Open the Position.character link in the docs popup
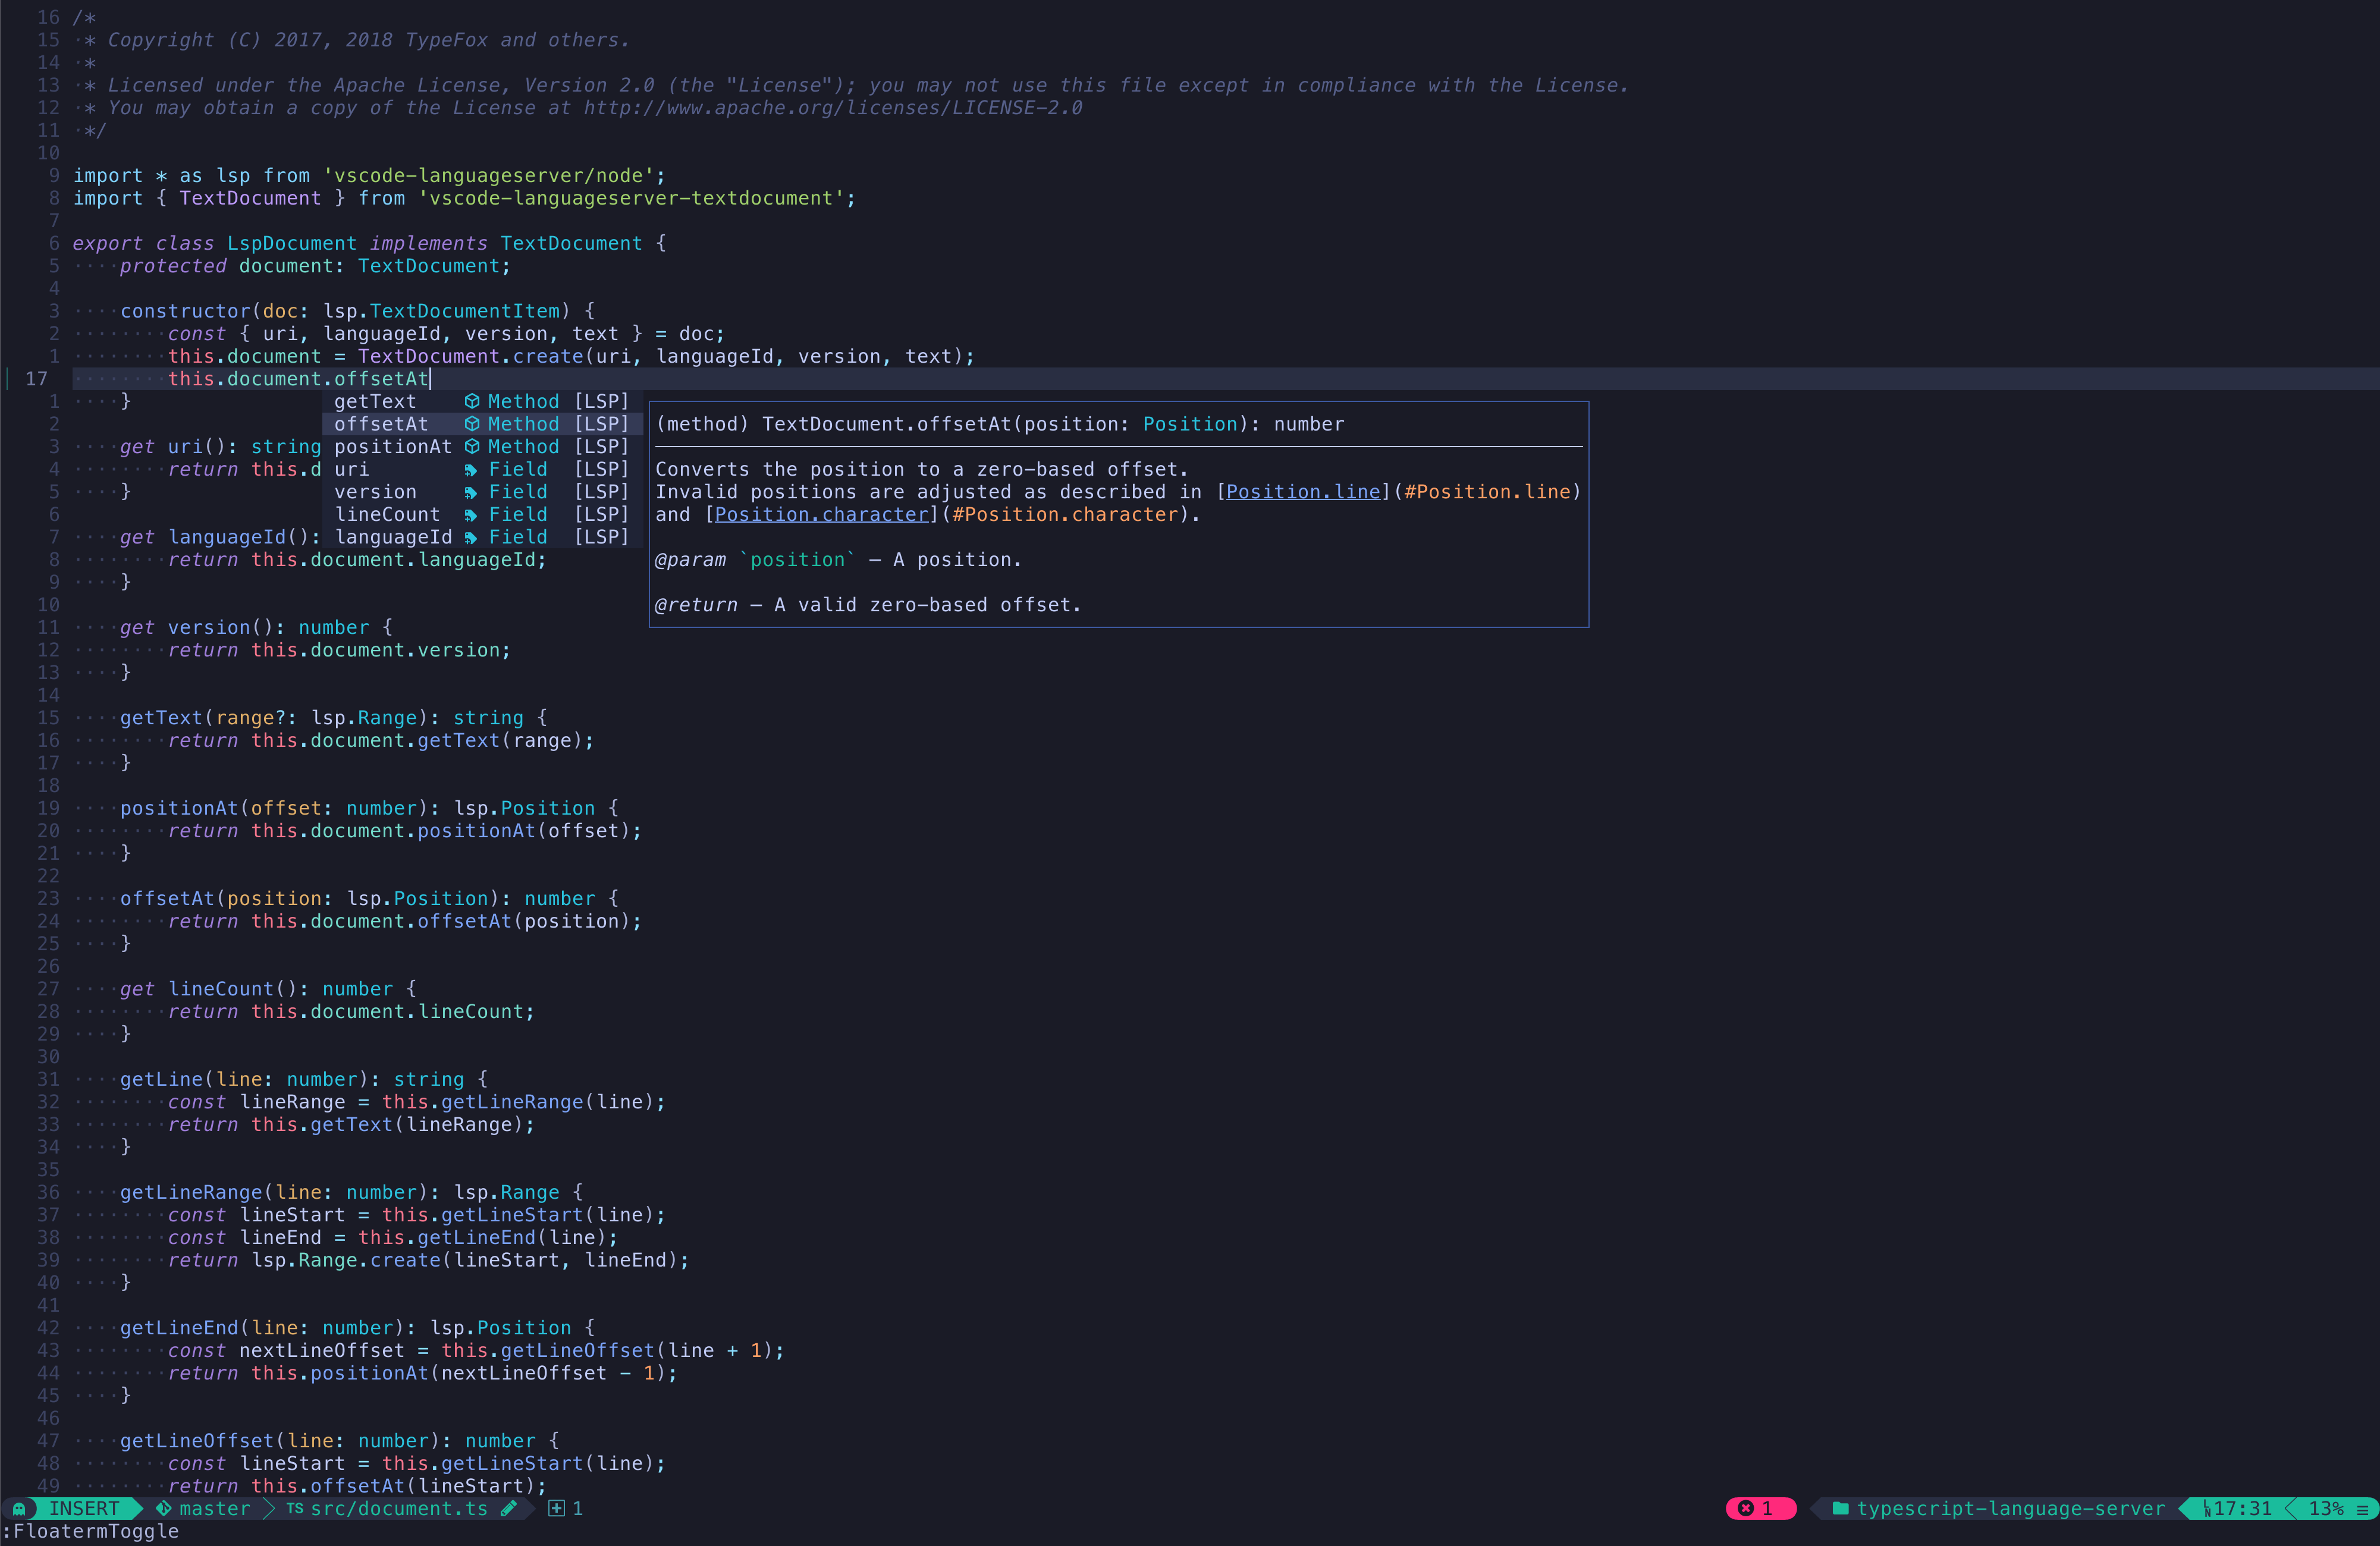 tap(821, 514)
